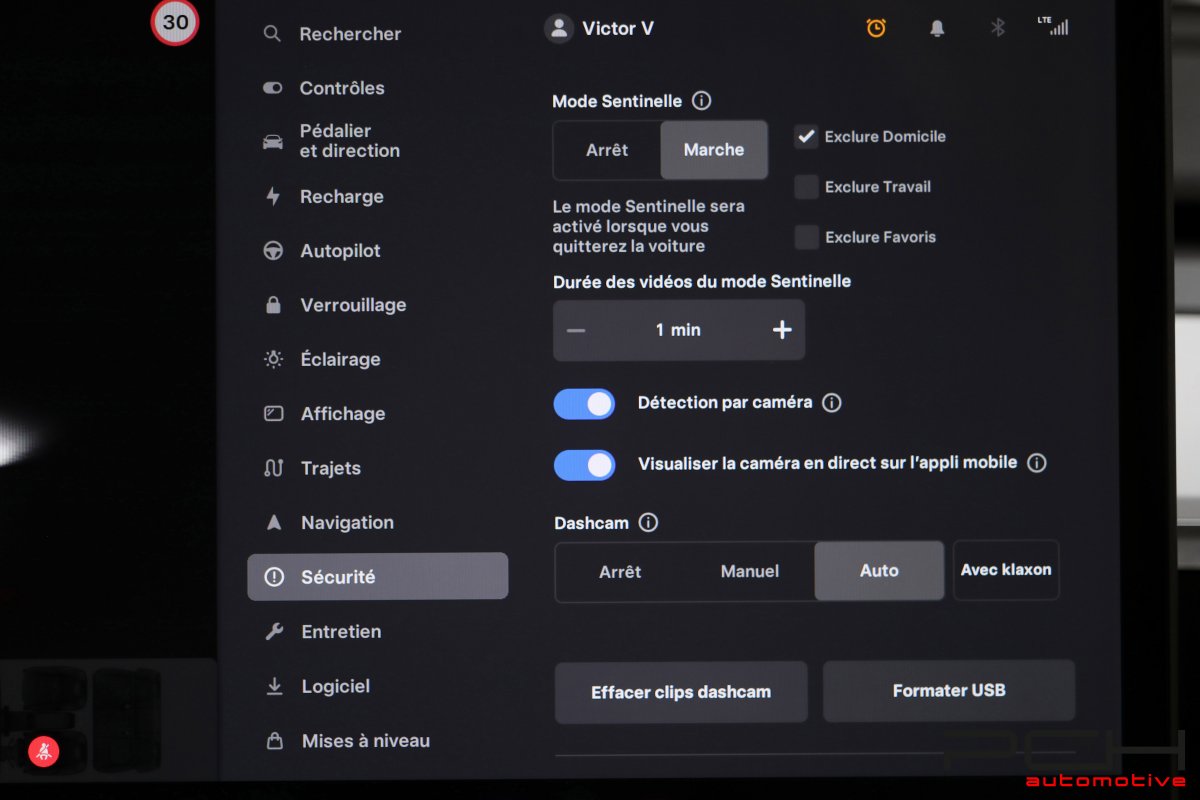The width and height of the screenshot is (1200, 800).
Task: Click the Durée des vidéos du mode Sentinelle label
Action: point(702,282)
